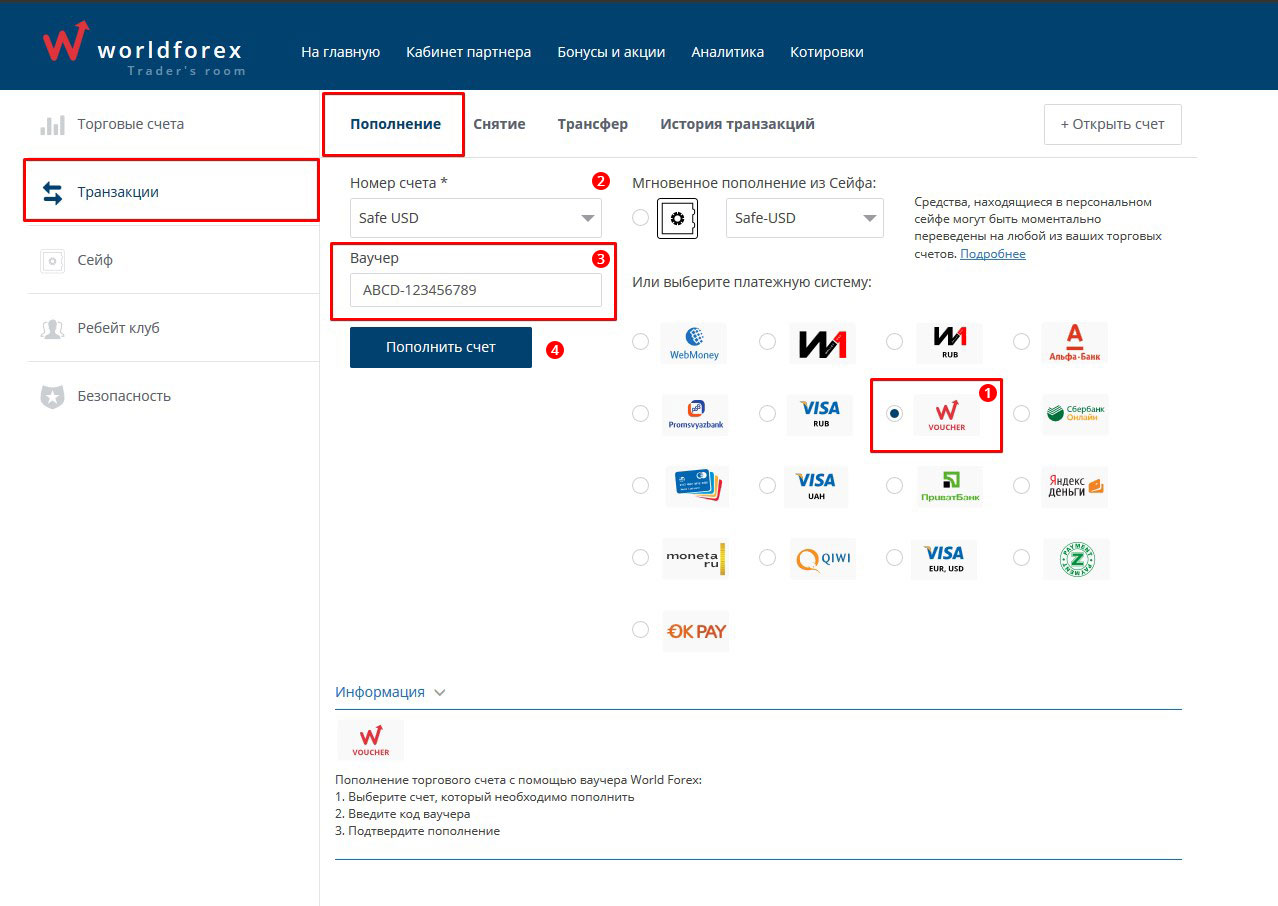
Task: Open Бонусы и акции menu item
Action: click(x=611, y=52)
